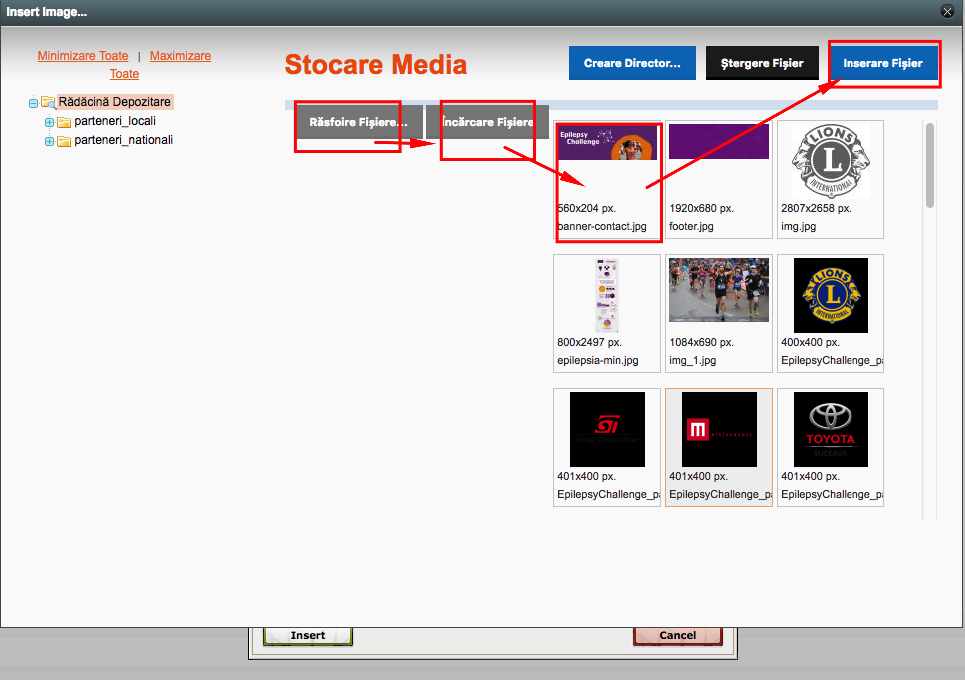Click the Inserare Fișier button

point(883,63)
